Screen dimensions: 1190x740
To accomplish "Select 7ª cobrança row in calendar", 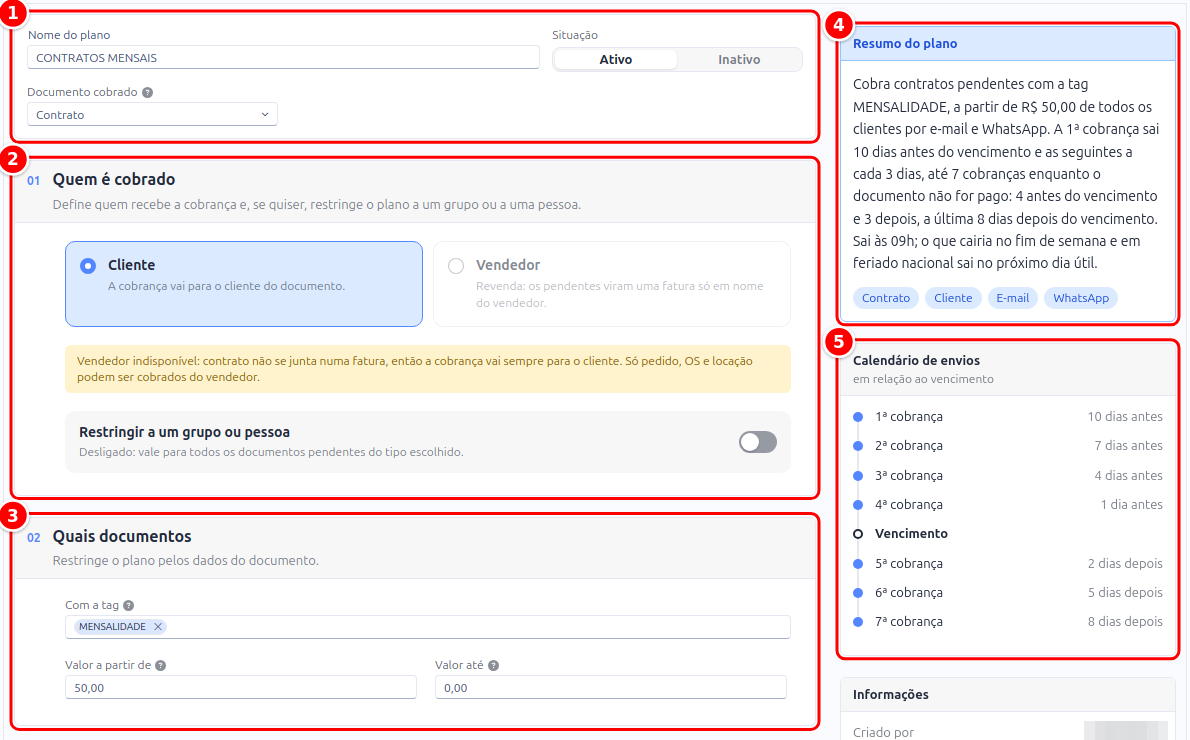I will pos(1008,622).
